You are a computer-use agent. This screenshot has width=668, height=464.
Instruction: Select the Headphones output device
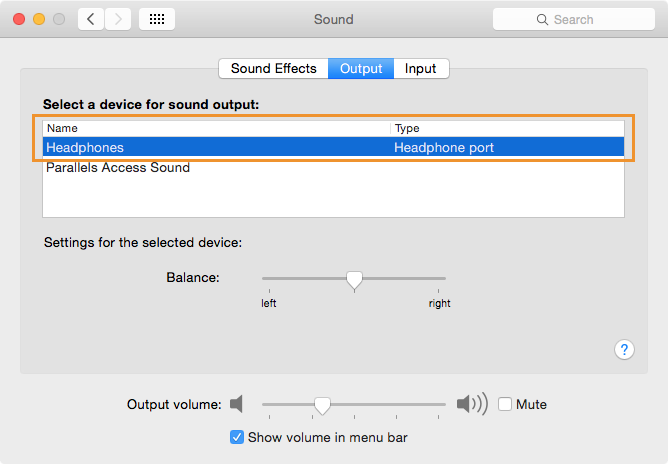click(x=334, y=147)
